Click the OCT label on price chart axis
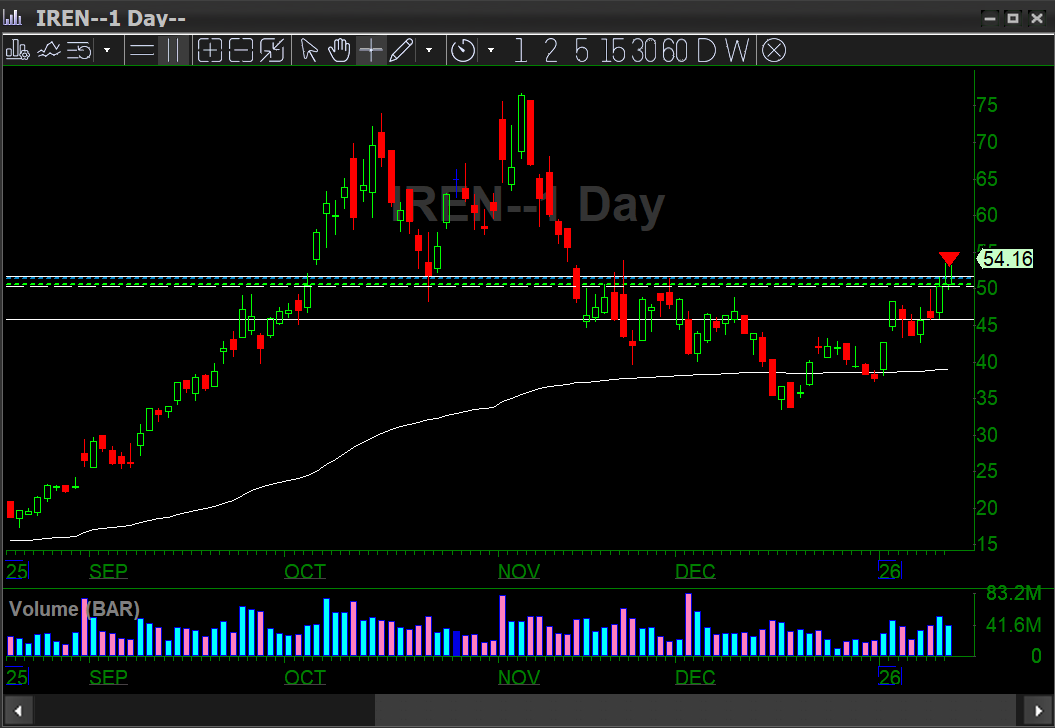This screenshot has width=1055, height=728. pos(305,571)
